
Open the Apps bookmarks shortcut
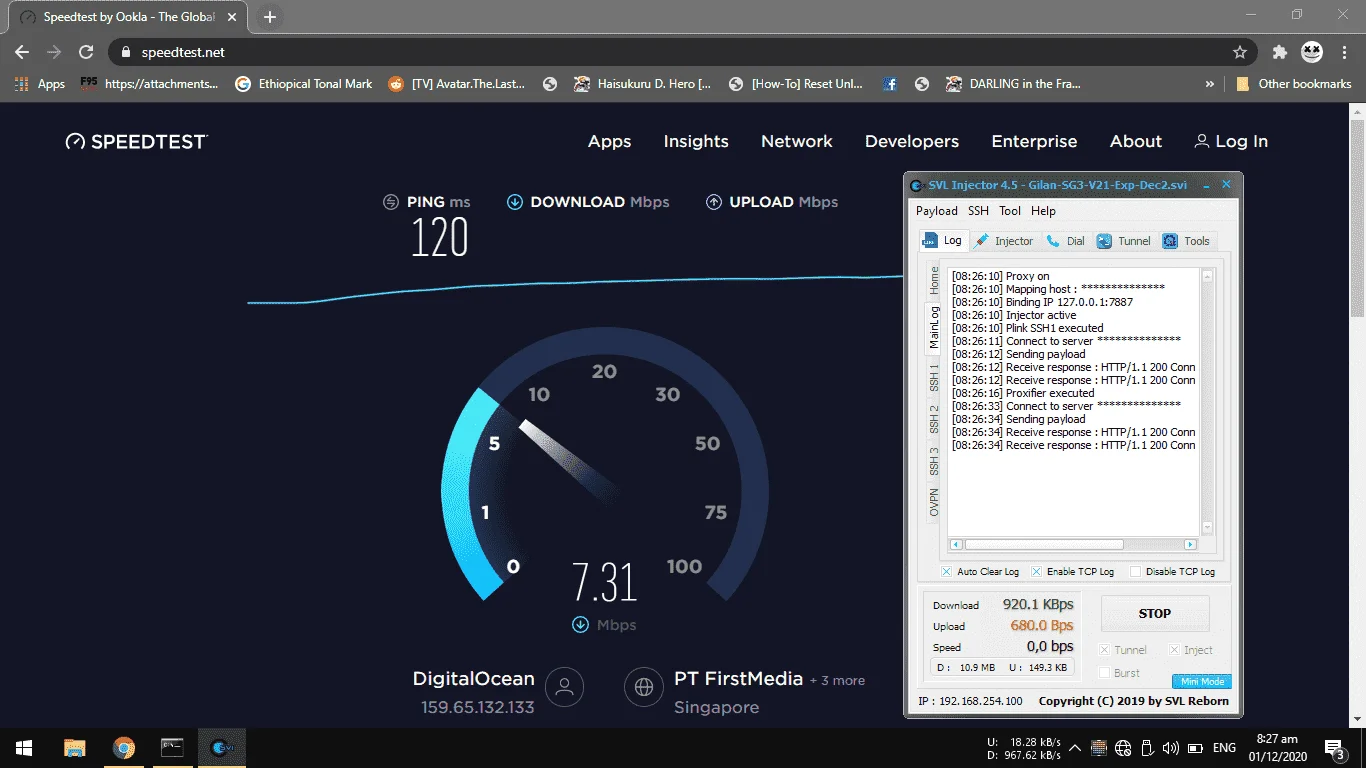point(40,84)
